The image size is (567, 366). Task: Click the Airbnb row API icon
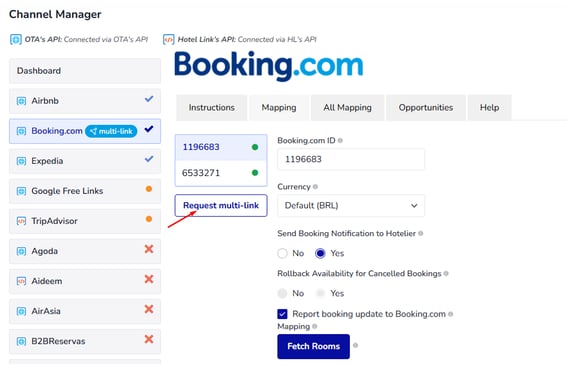pyautogui.click(x=21, y=101)
